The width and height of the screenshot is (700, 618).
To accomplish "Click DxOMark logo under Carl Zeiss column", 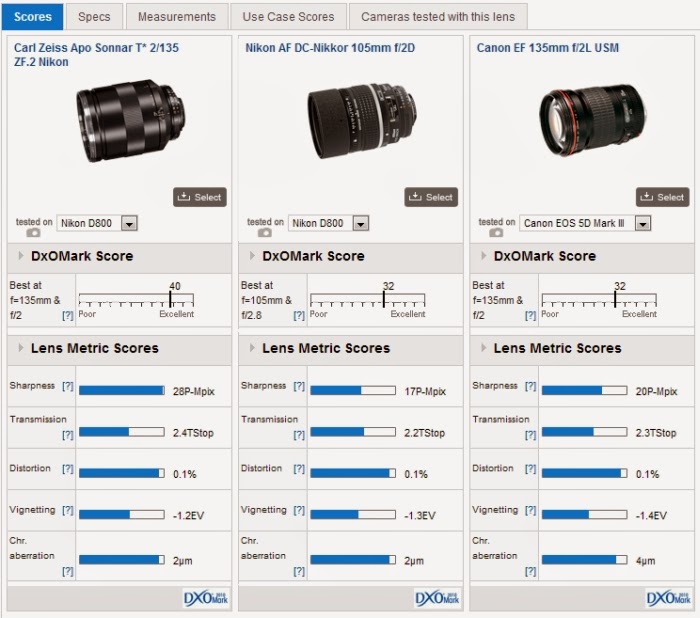I will [206, 598].
